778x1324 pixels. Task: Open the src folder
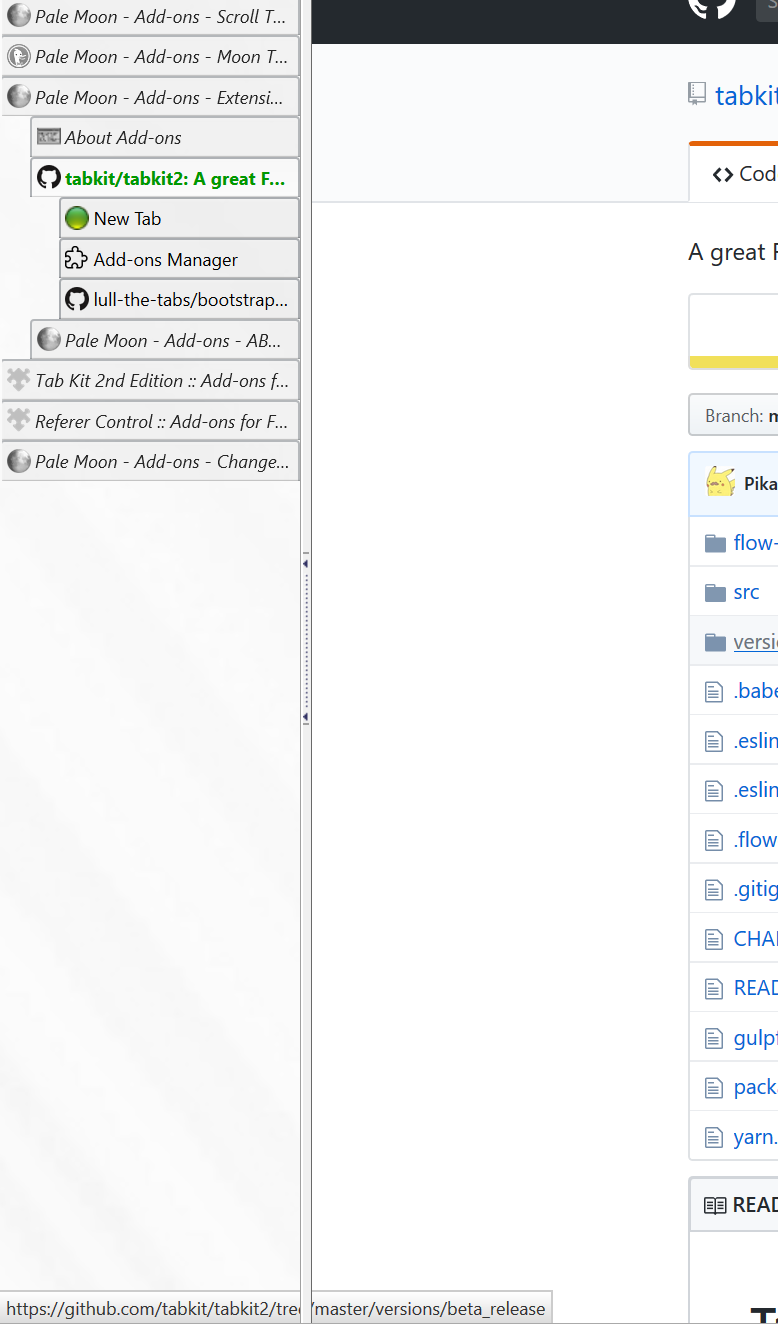coord(747,592)
